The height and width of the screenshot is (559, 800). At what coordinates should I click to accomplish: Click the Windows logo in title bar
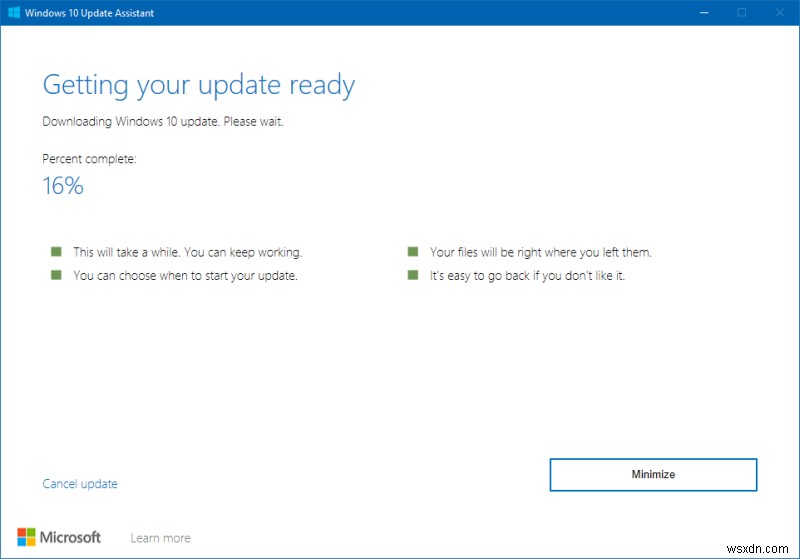click(14, 12)
